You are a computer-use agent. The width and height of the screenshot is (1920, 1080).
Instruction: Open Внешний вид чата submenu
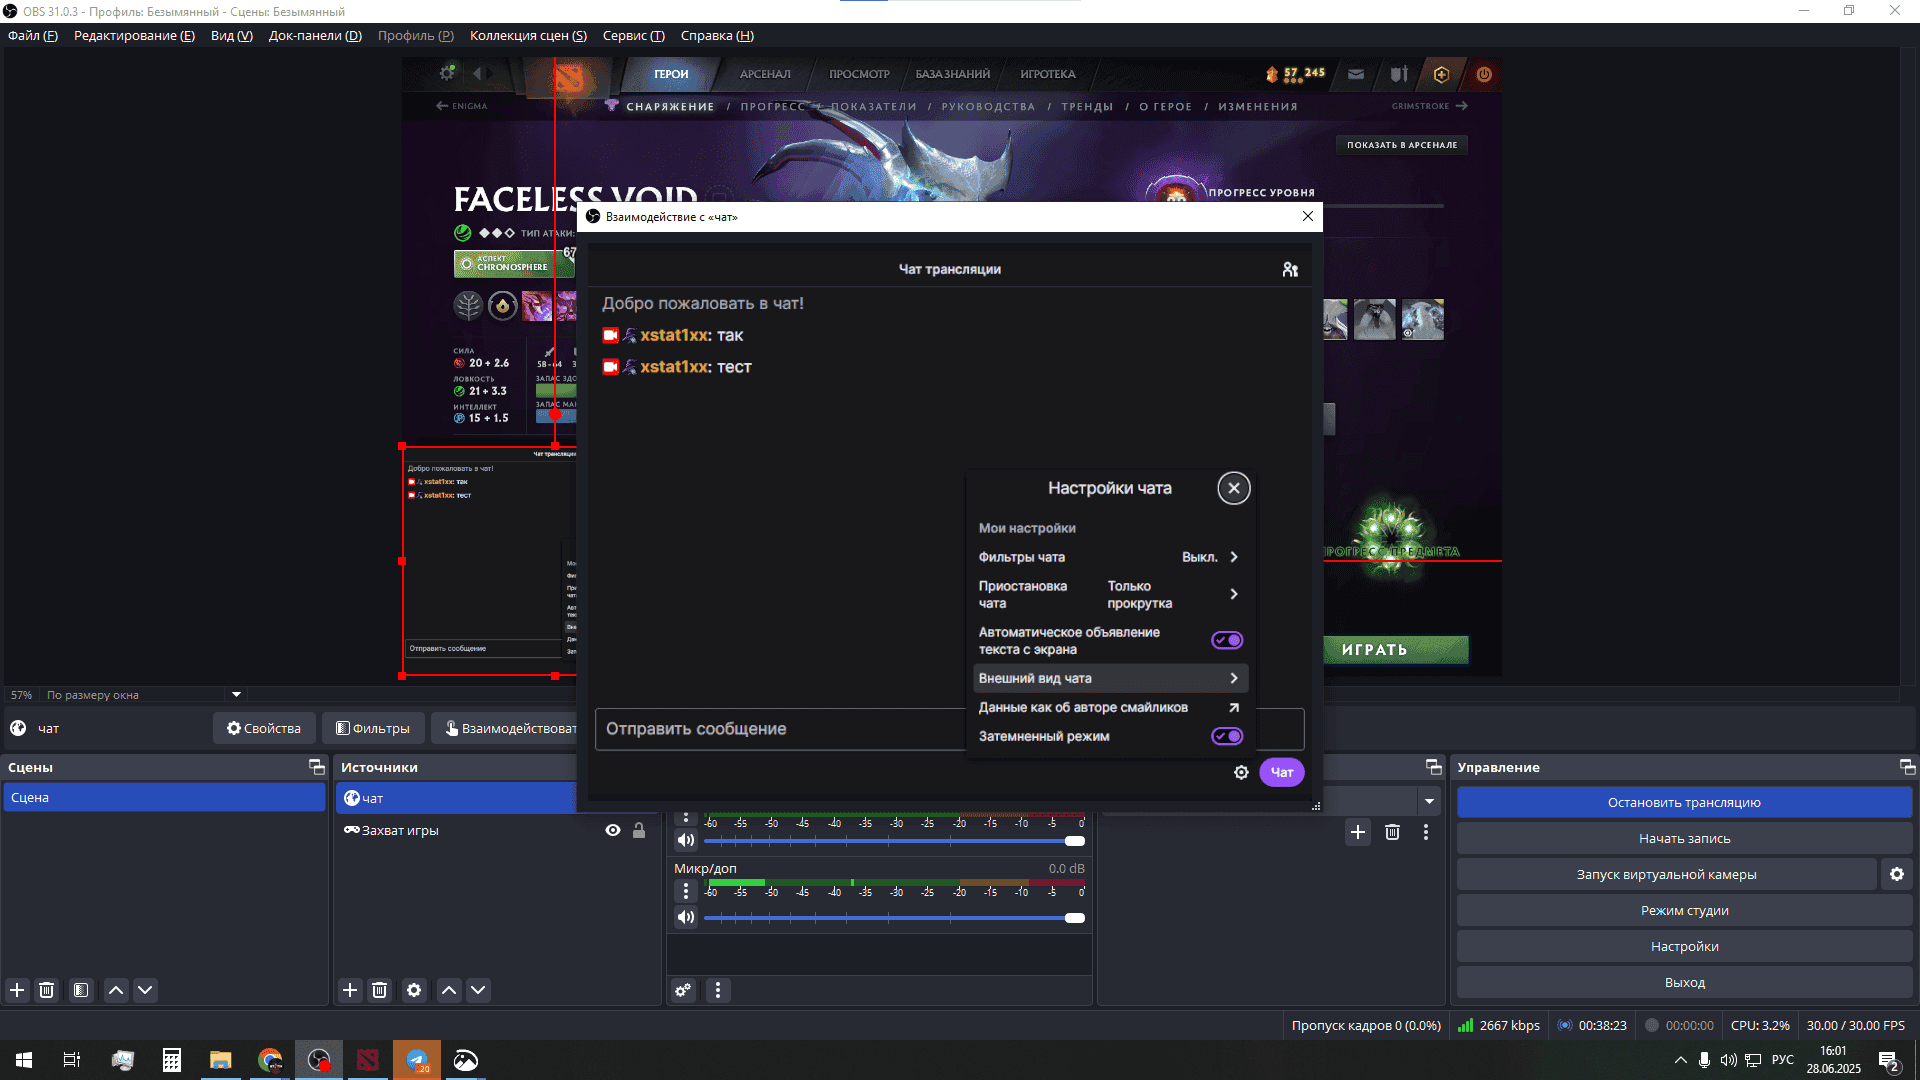[1110, 678]
